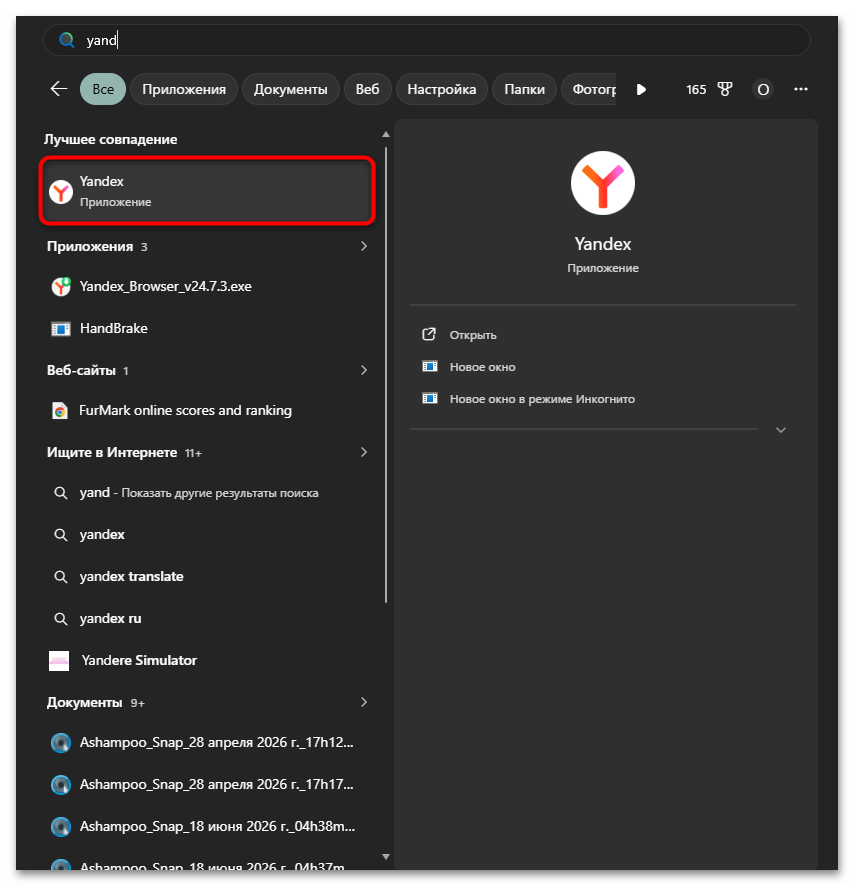Click the Yandex_Browser_v24.7.3.exe installer icon
Image resolution: width=854 pixels, height=886 pixels.
pyautogui.click(x=60, y=286)
